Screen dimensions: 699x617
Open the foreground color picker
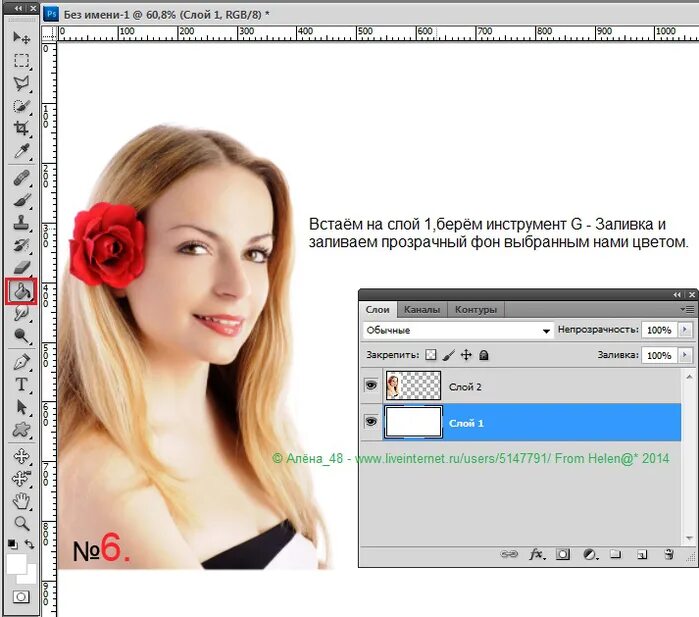tap(16, 564)
